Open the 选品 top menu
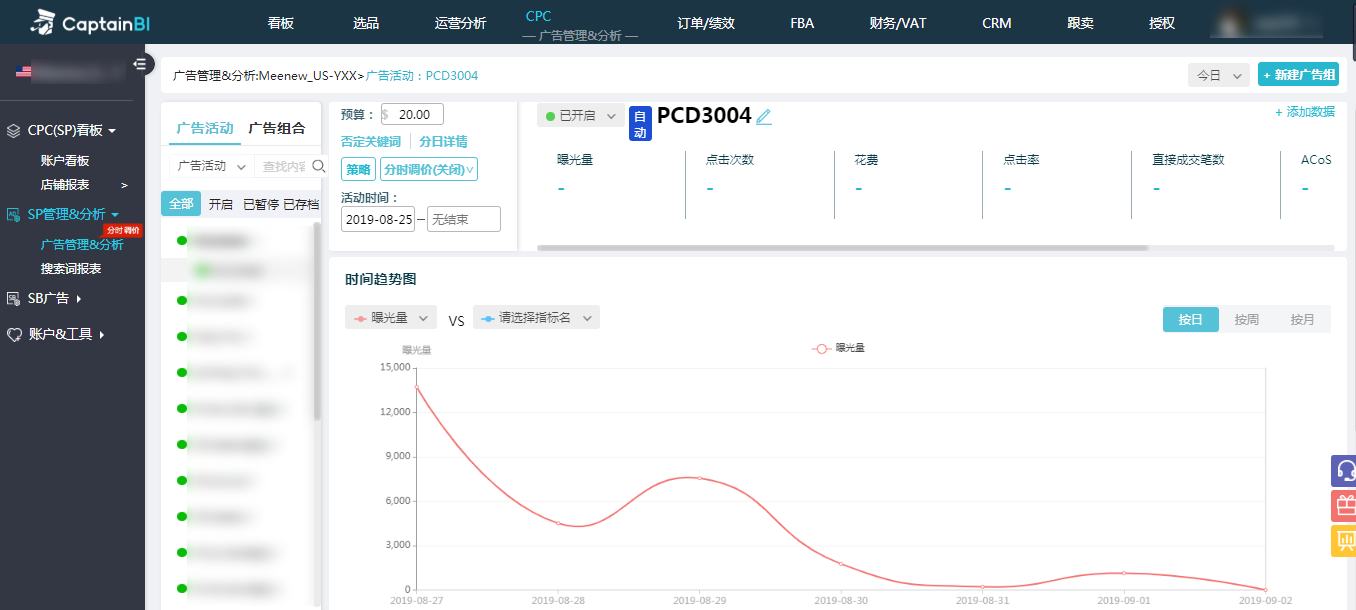This screenshot has width=1356, height=610. pos(366,23)
